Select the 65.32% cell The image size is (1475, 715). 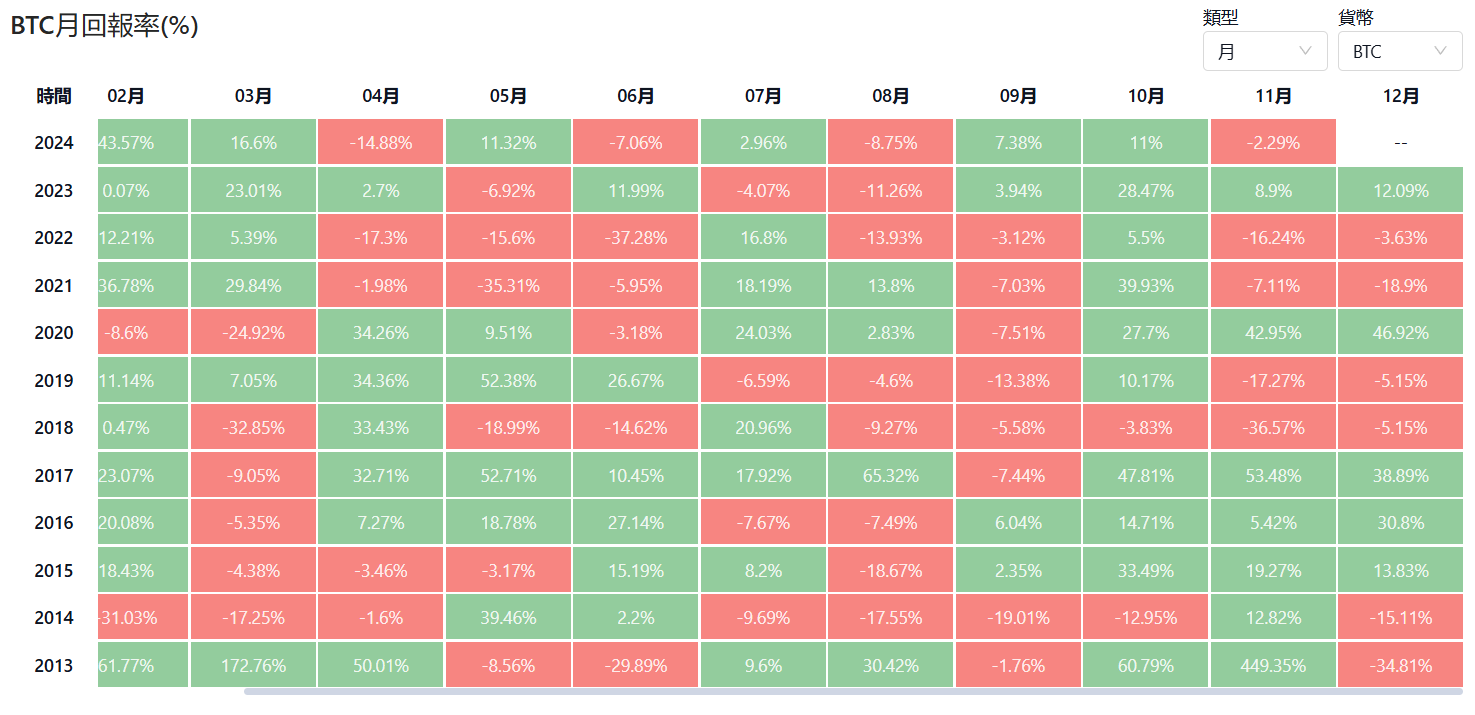point(891,475)
